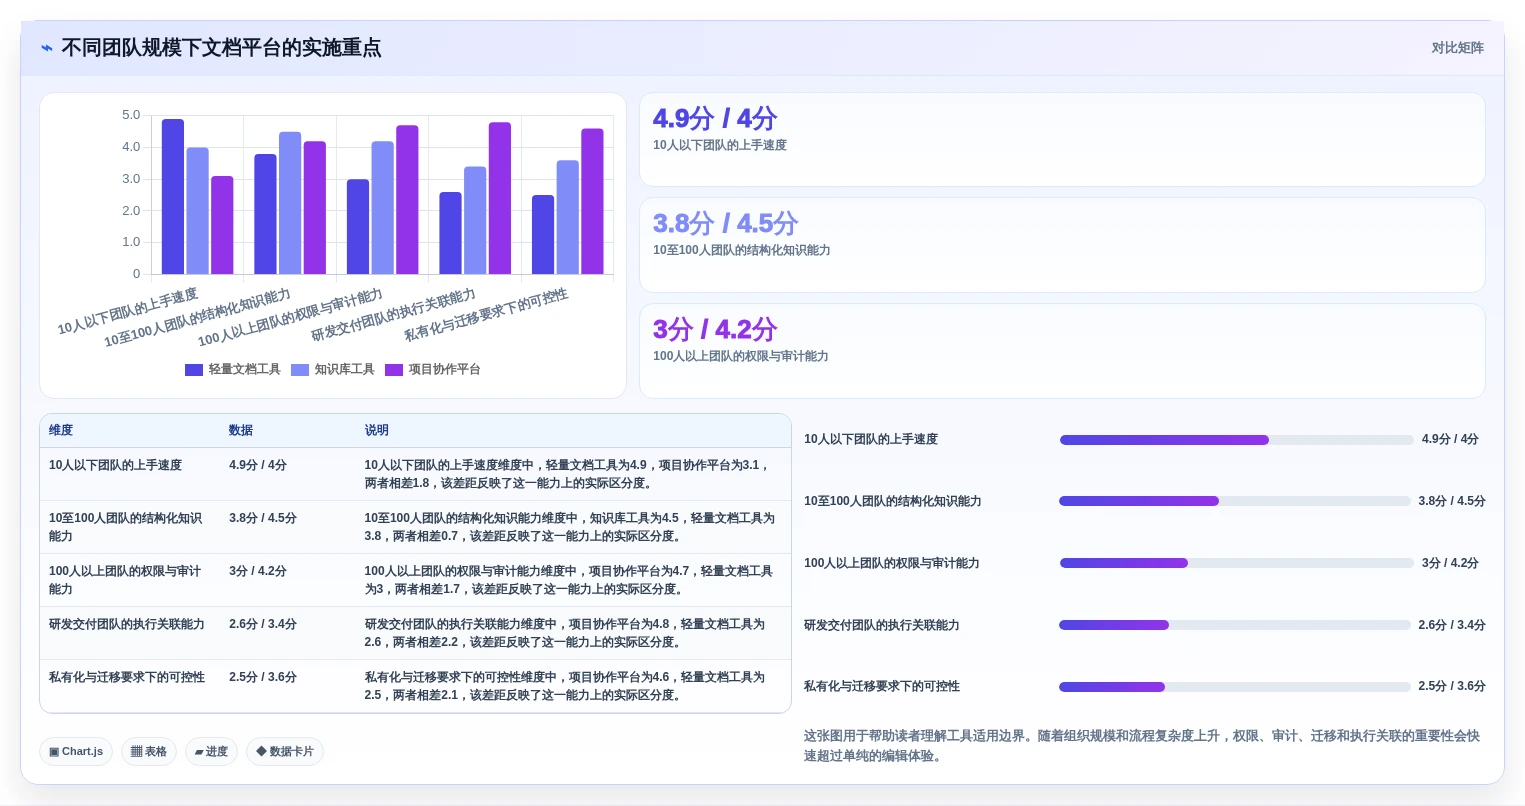Click the lightning icon beside the title

47,48
